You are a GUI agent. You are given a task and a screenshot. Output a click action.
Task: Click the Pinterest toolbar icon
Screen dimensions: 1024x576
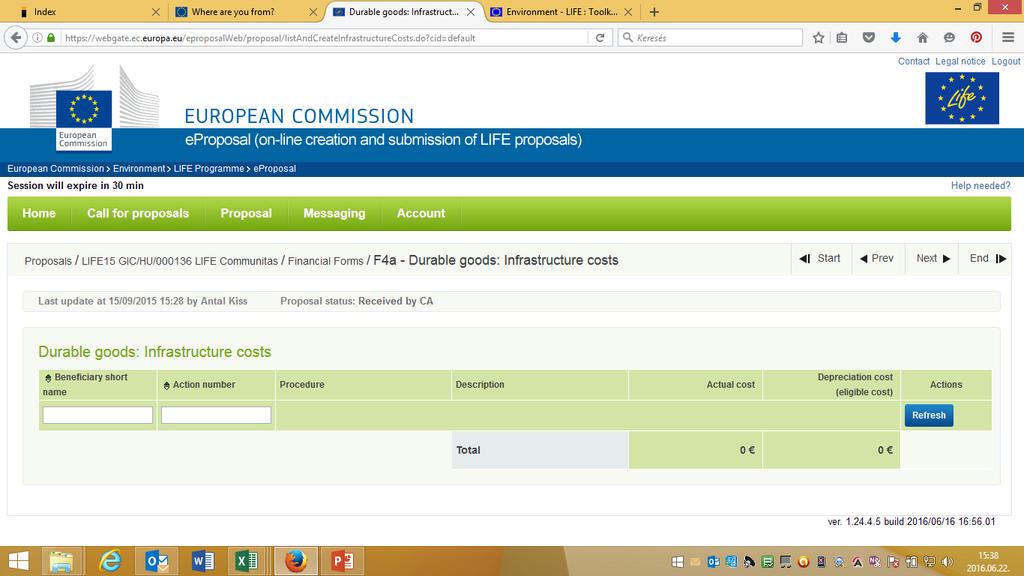[x=976, y=38]
